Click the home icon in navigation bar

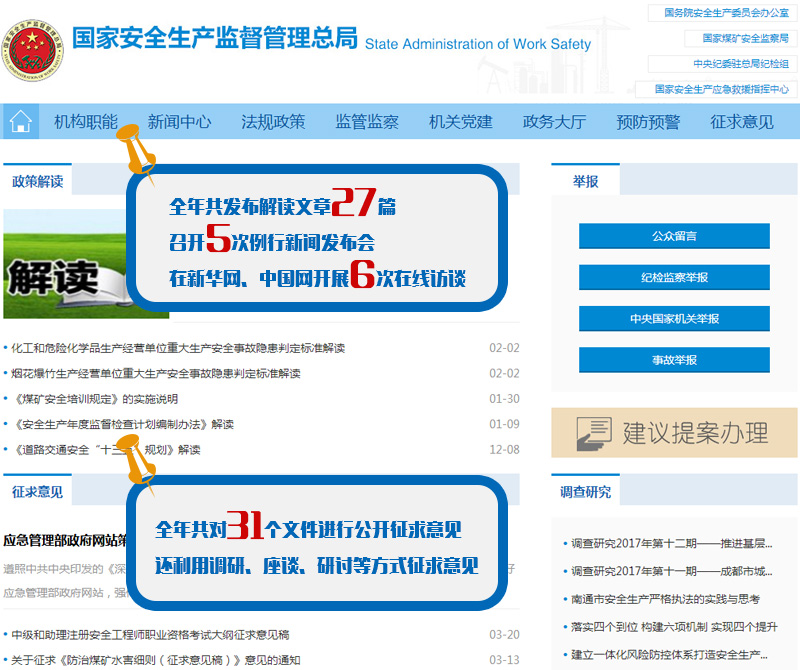pos(20,122)
